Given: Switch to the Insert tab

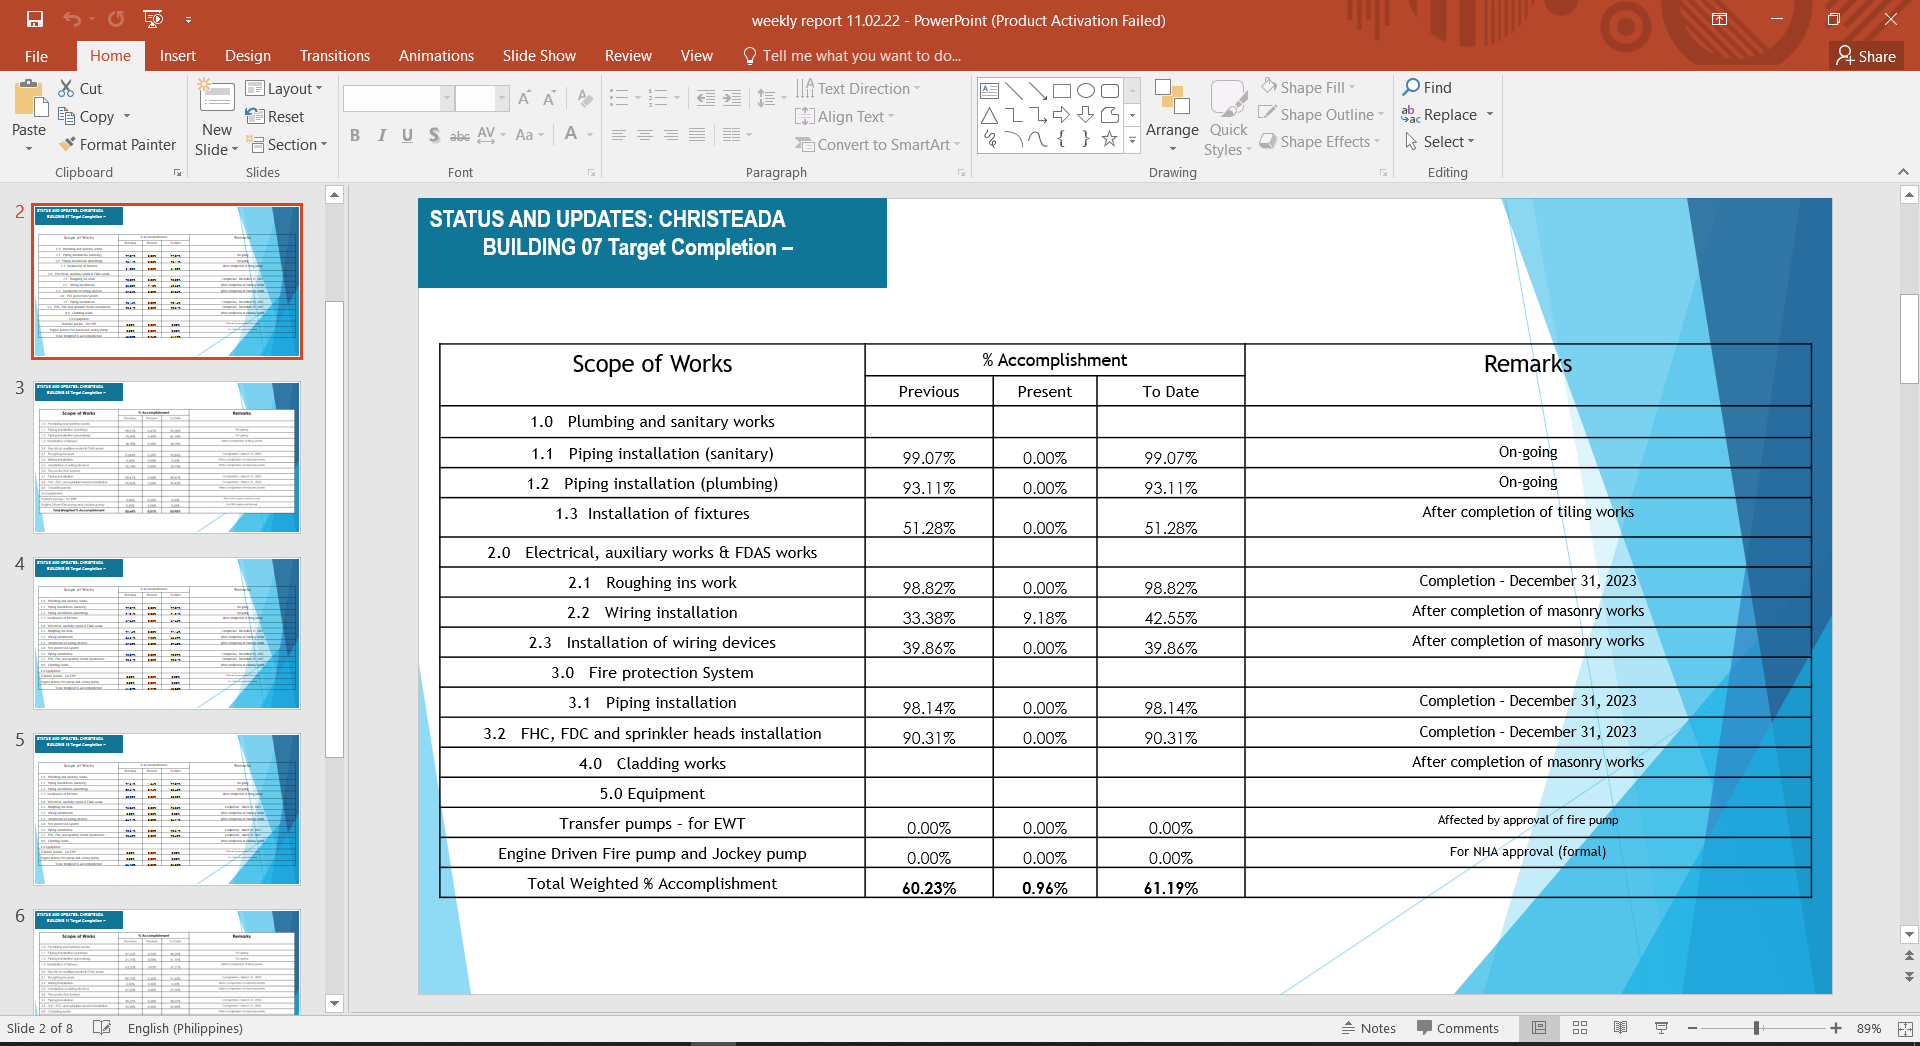Looking at the screenshot, I should [x=177, y=56].
